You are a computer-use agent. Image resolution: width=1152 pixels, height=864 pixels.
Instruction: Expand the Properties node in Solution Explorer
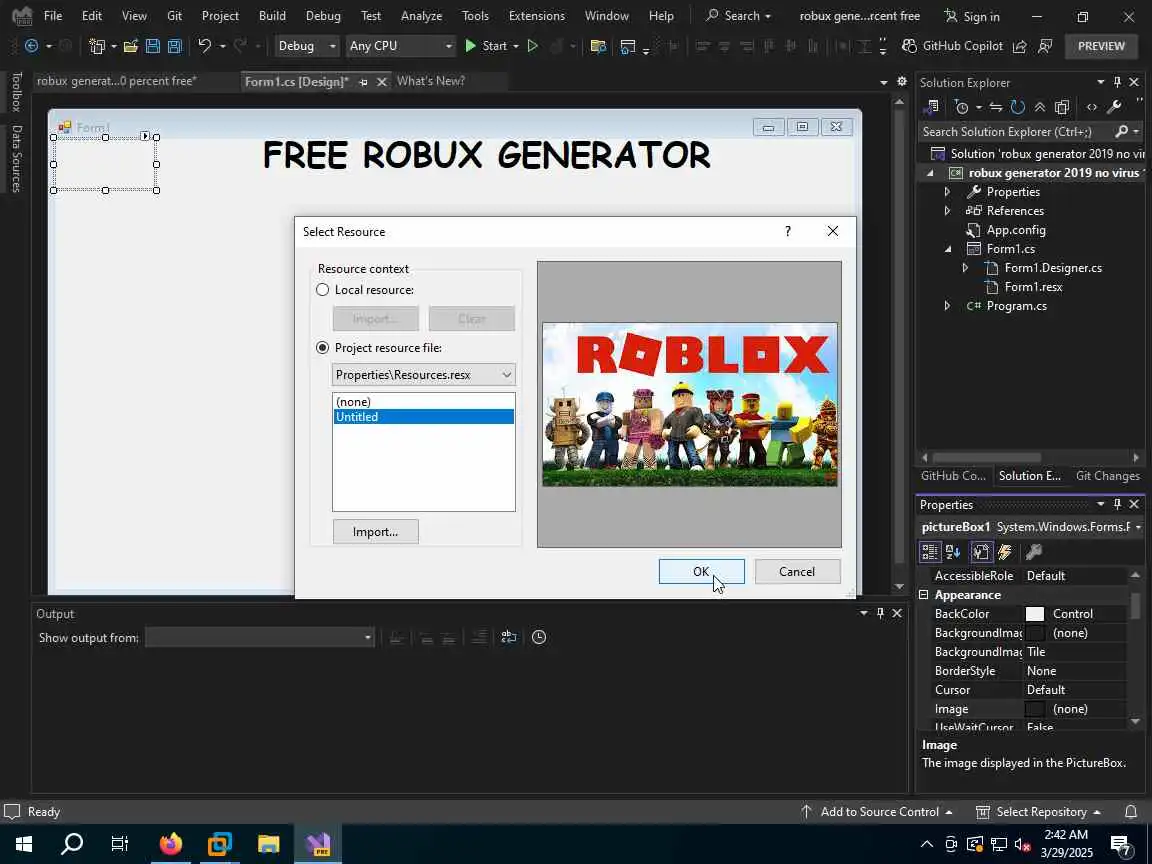[x=947, y=192]
